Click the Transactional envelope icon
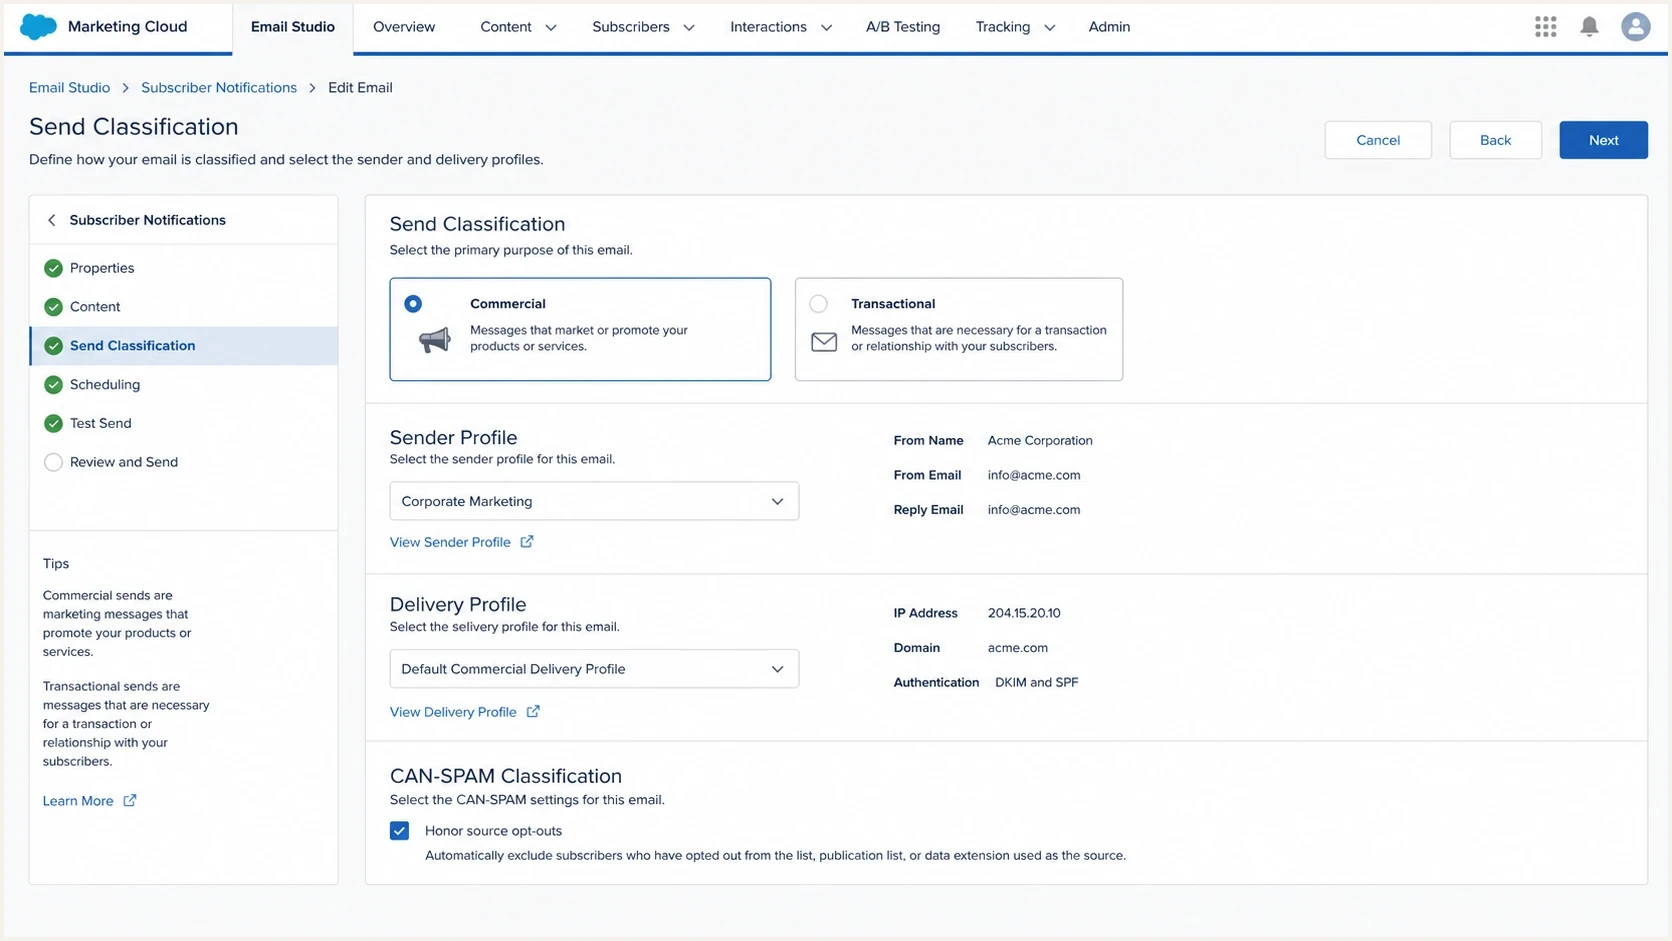Viewport: 1672px width, 941px height. (824, 342)
